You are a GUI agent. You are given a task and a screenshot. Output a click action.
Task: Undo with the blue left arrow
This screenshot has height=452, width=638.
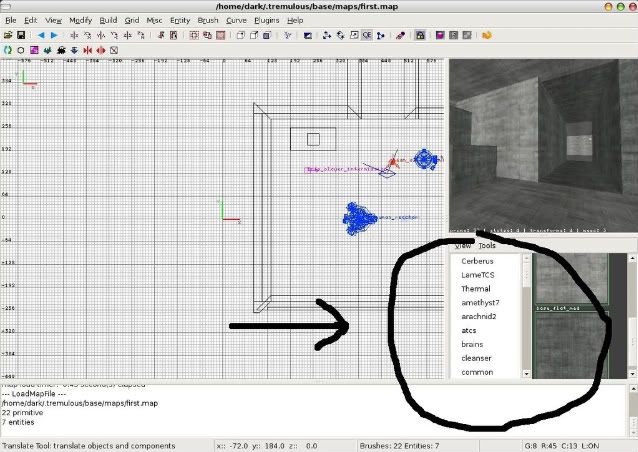pos(41,35)
